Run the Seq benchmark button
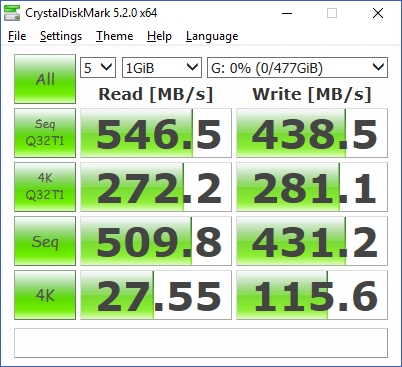 (45, 241)
